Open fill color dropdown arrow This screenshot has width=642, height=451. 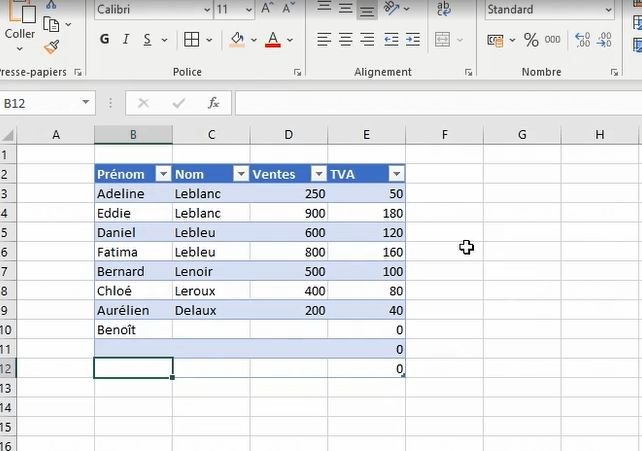click(253, 40)
